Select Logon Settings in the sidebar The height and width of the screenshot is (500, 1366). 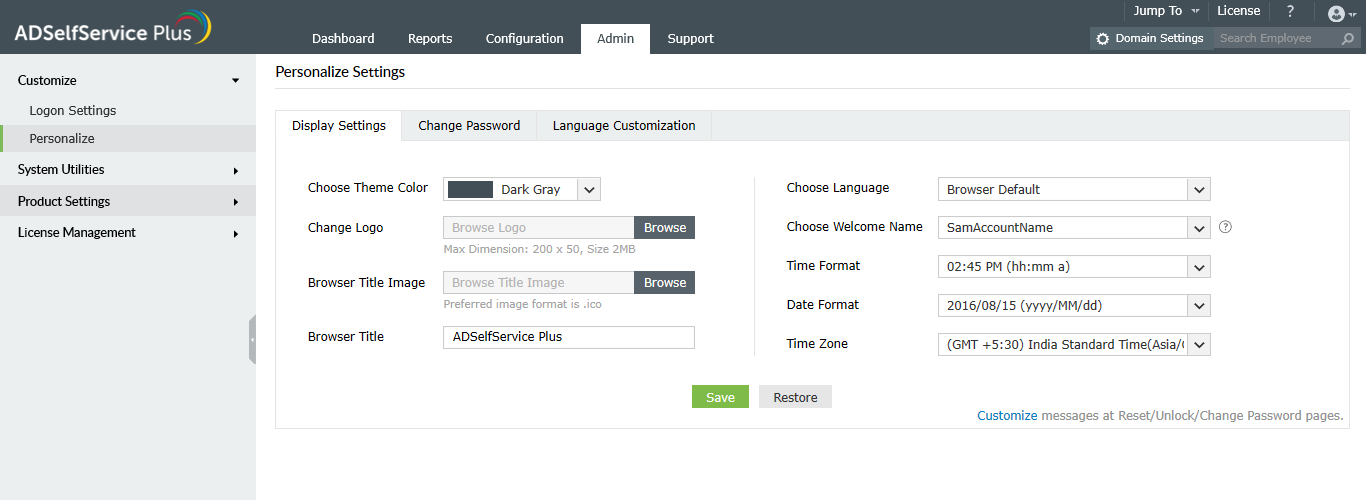73,111
